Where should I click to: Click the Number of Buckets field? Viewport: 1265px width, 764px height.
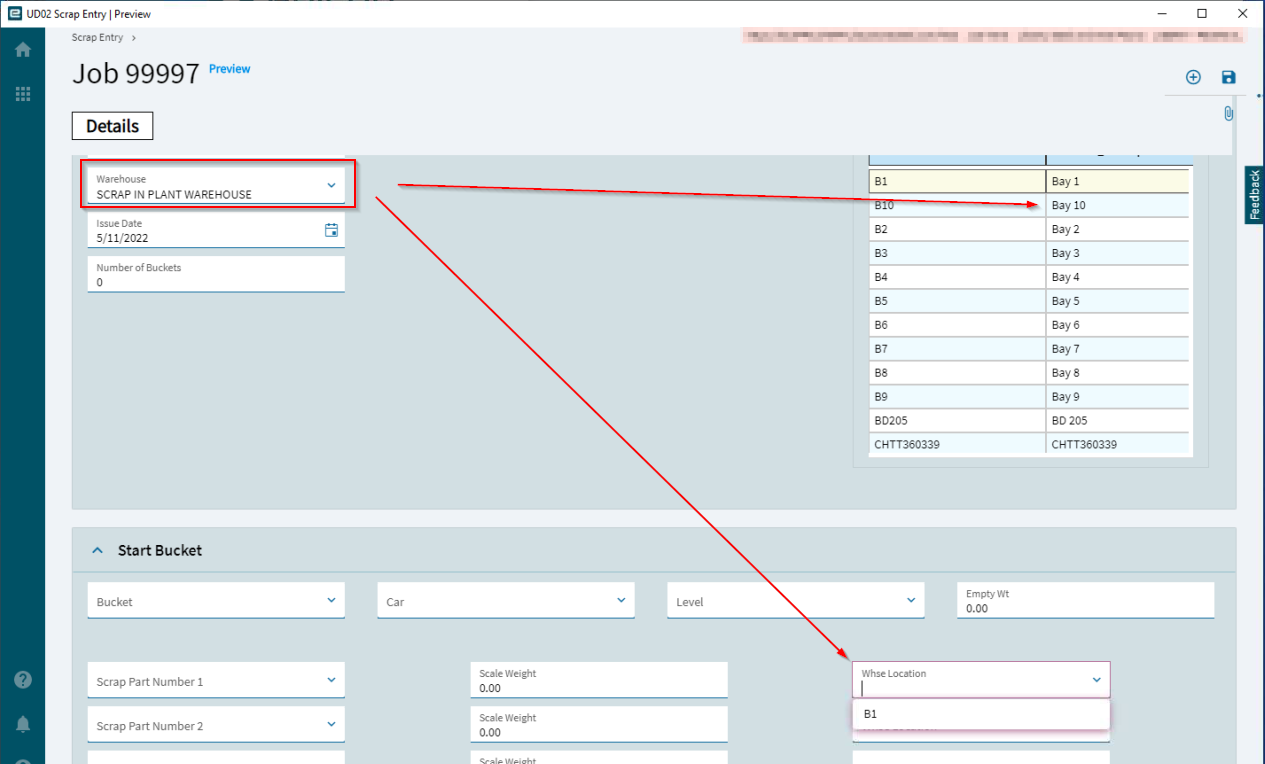point(216,275)
